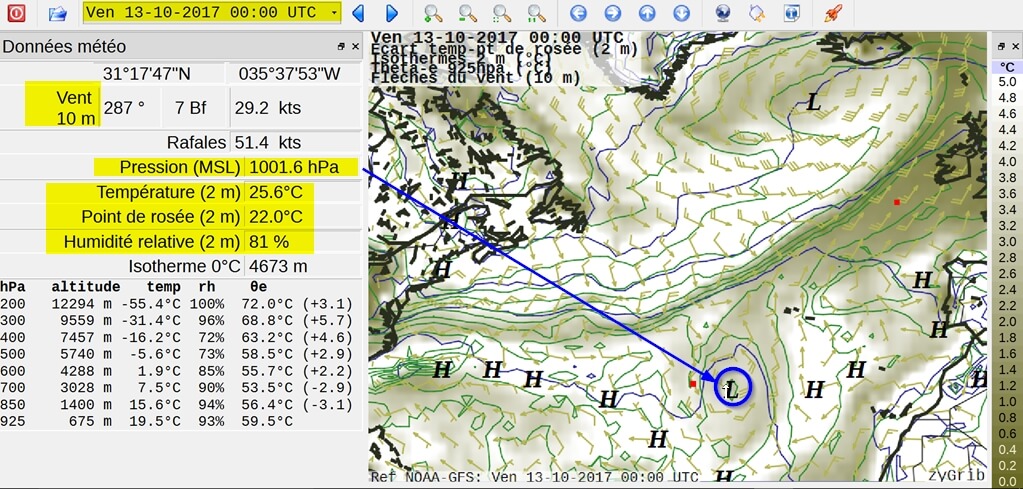Viewport: 1023px width, 489px height.
Task: Click the 0.4 mark on color scale
Action: click(x=1007, y=449)
